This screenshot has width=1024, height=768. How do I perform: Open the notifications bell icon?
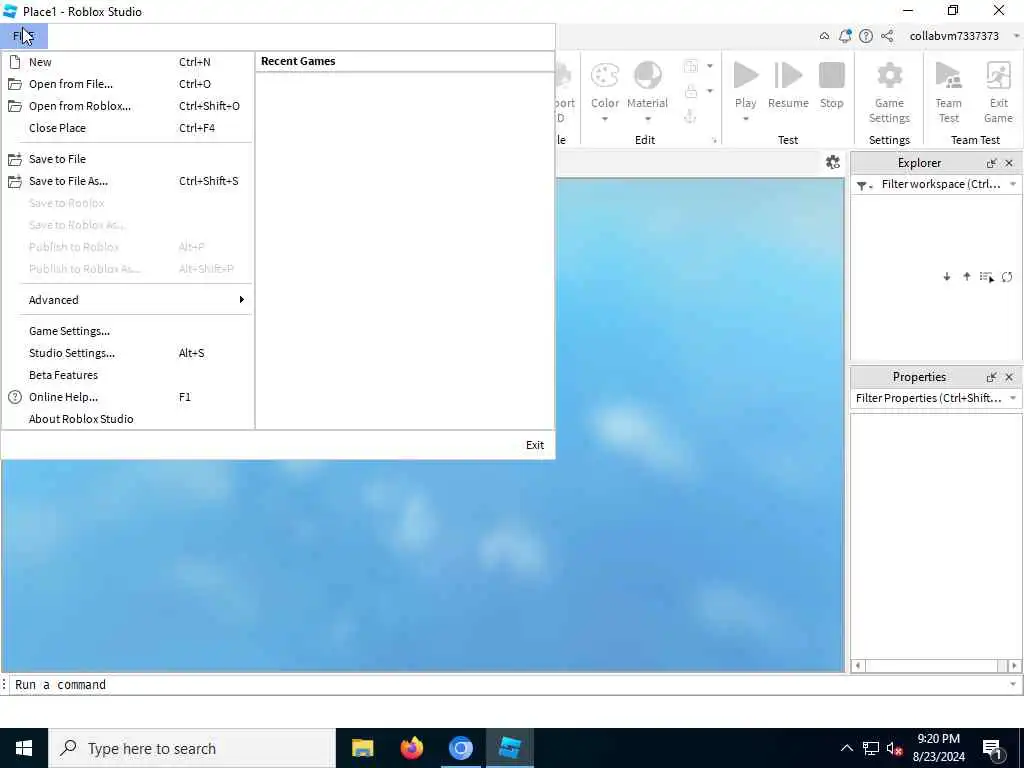tap(845, 36)
